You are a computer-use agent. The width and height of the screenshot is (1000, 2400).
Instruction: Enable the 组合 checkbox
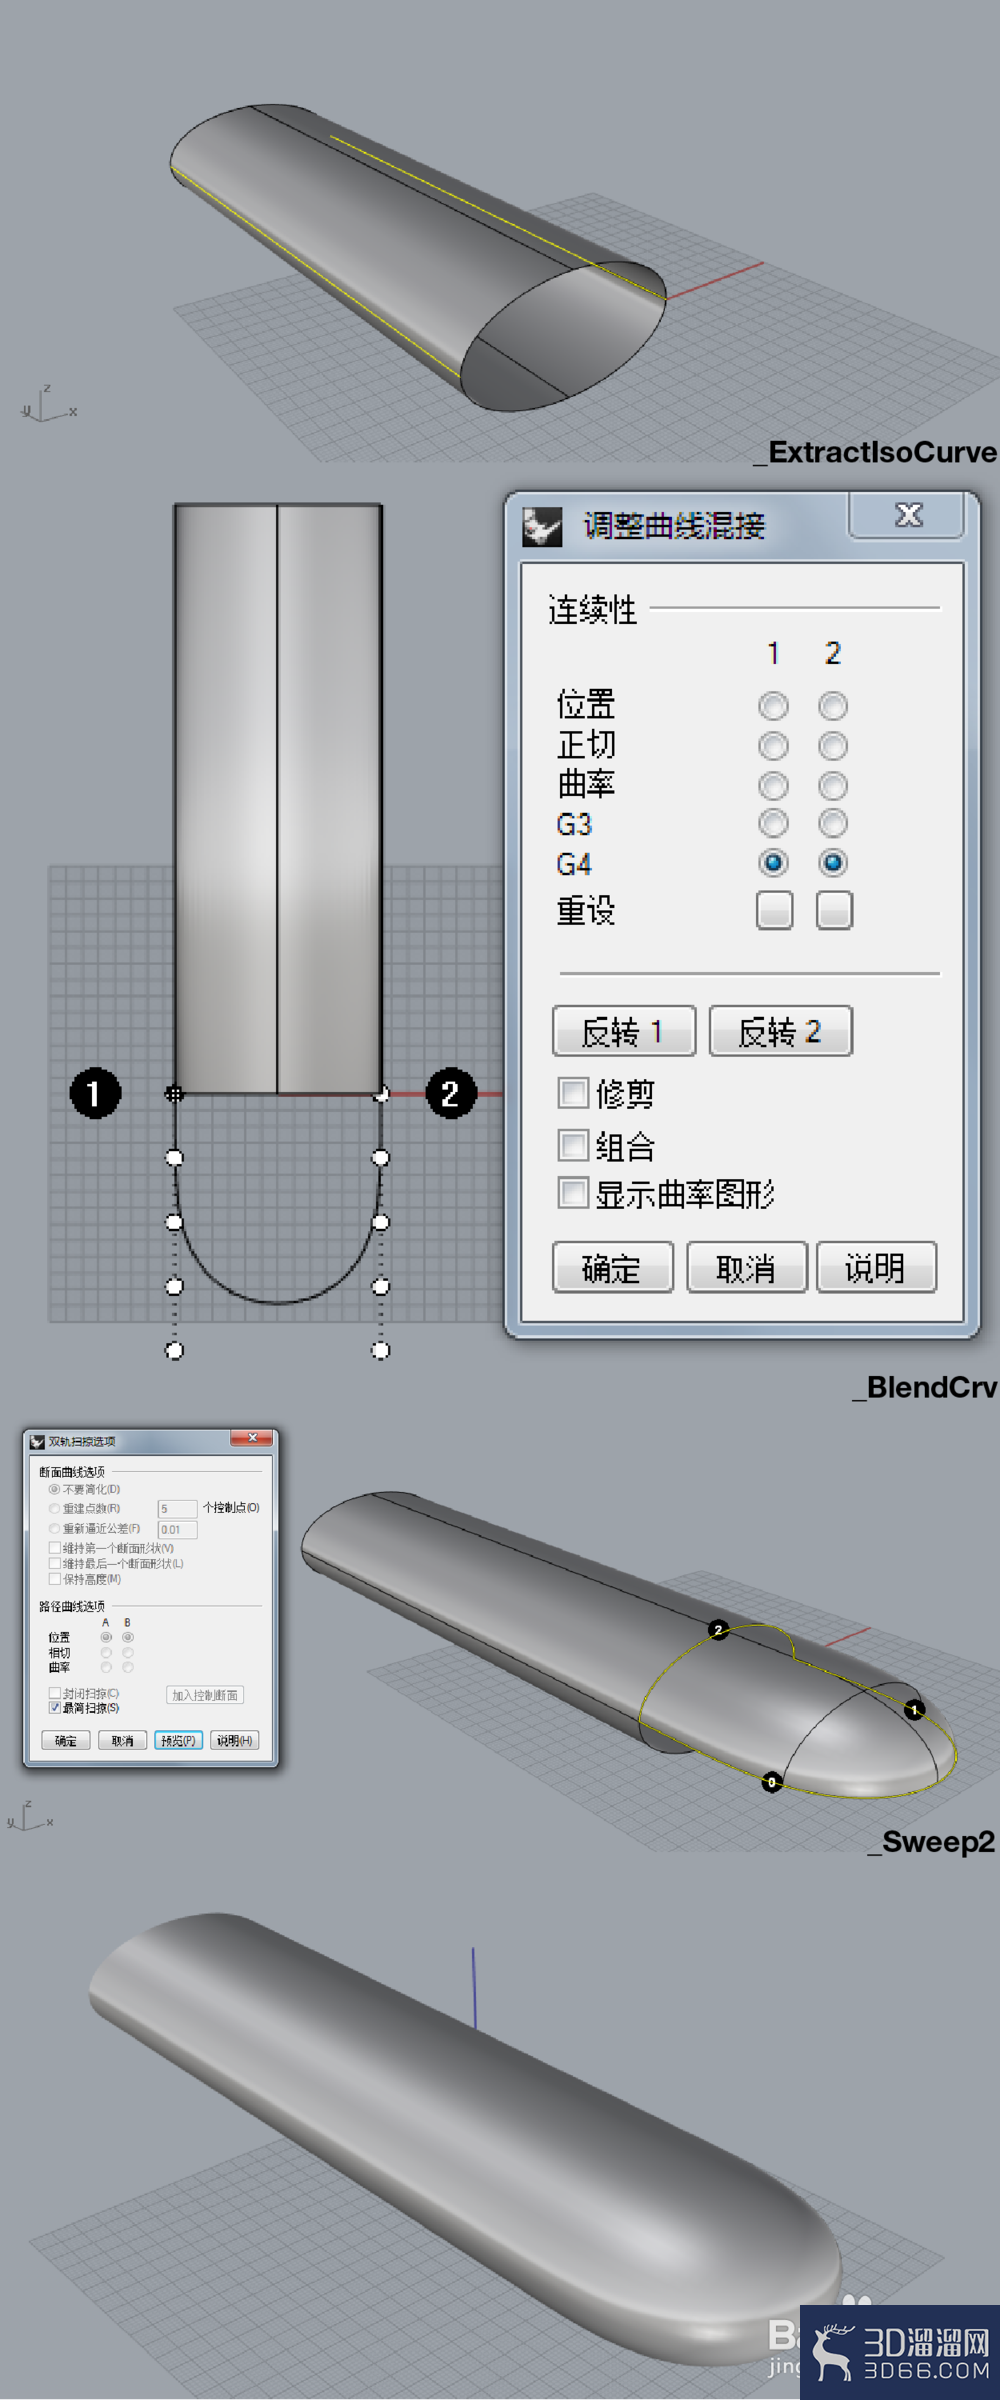pos(573,1145)
